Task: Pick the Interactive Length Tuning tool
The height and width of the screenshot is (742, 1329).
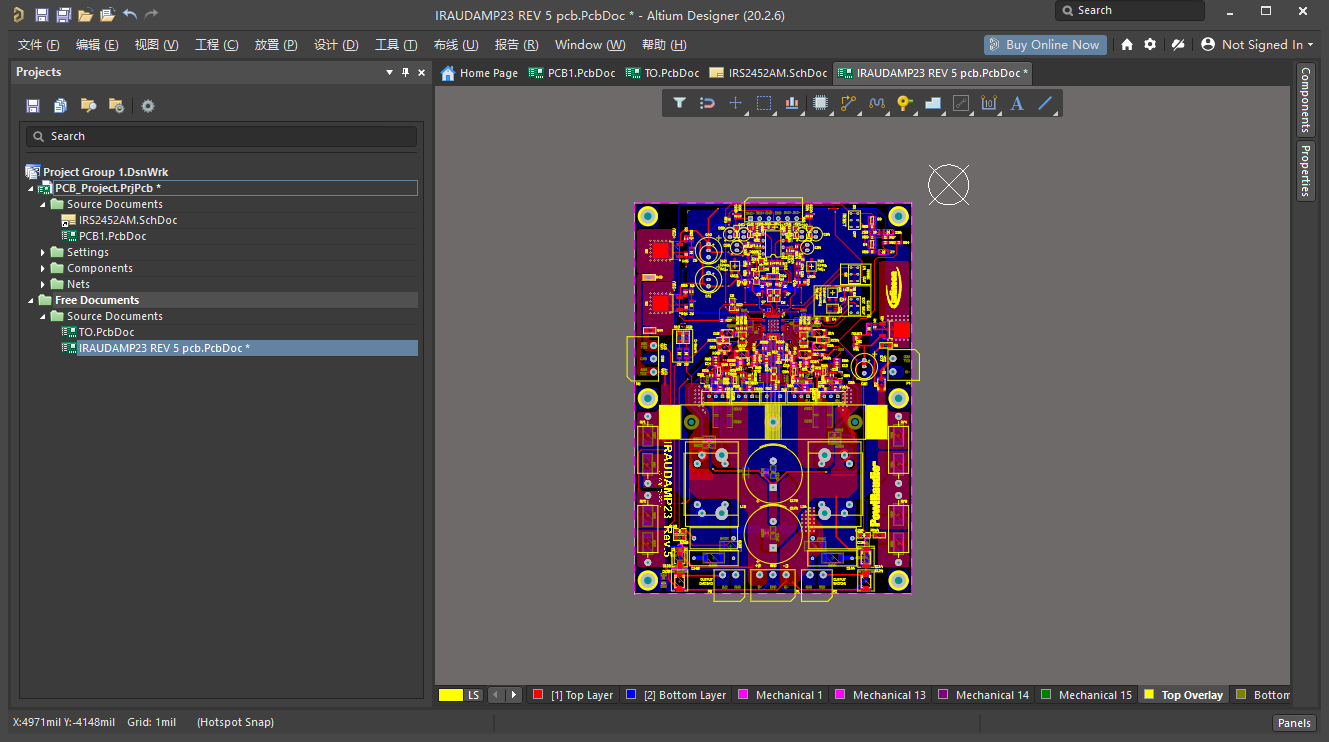Action: coord(877,103)
